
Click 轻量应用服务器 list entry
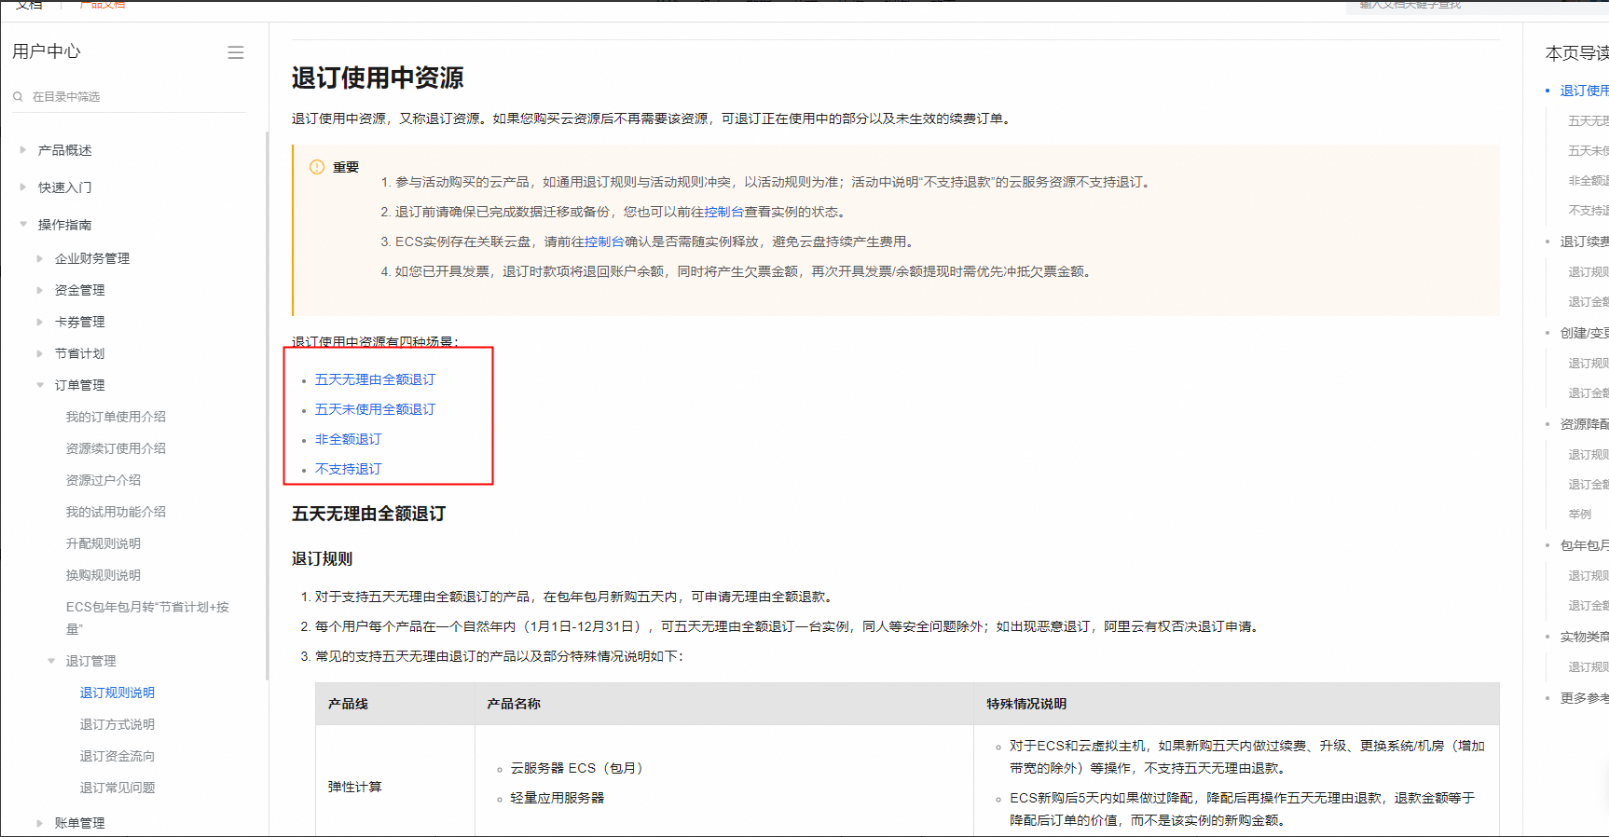tap(557, 798)
